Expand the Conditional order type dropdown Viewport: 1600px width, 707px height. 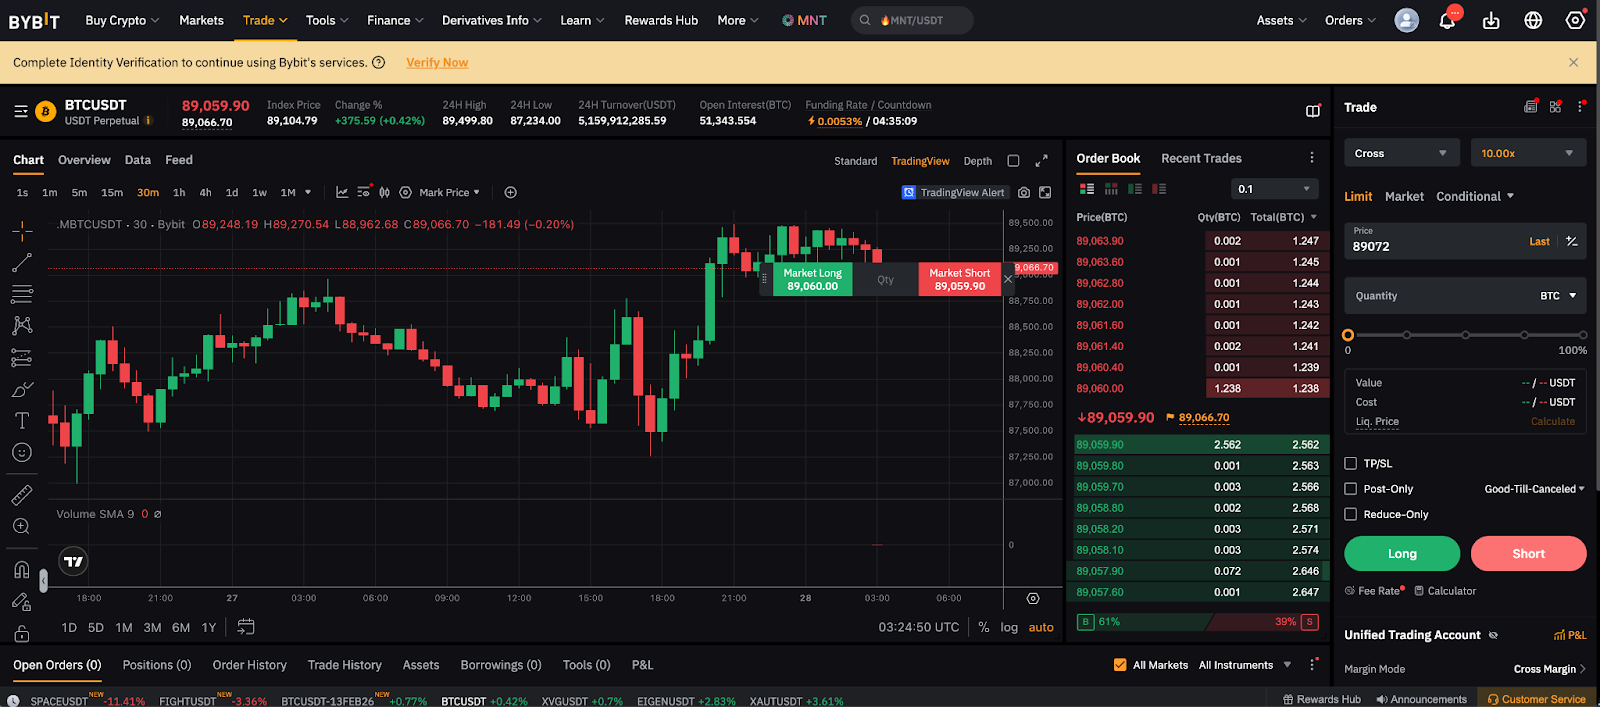point(1475,196)
